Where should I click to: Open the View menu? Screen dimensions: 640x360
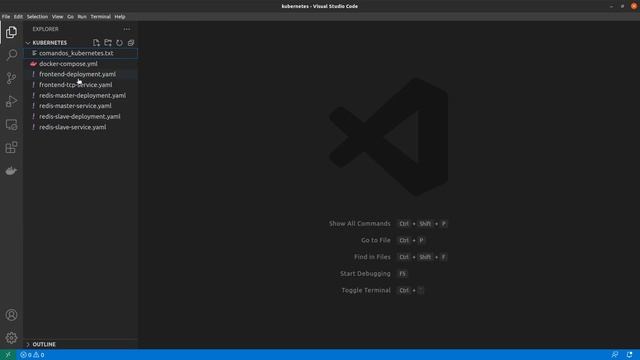[x=58, y=17]
